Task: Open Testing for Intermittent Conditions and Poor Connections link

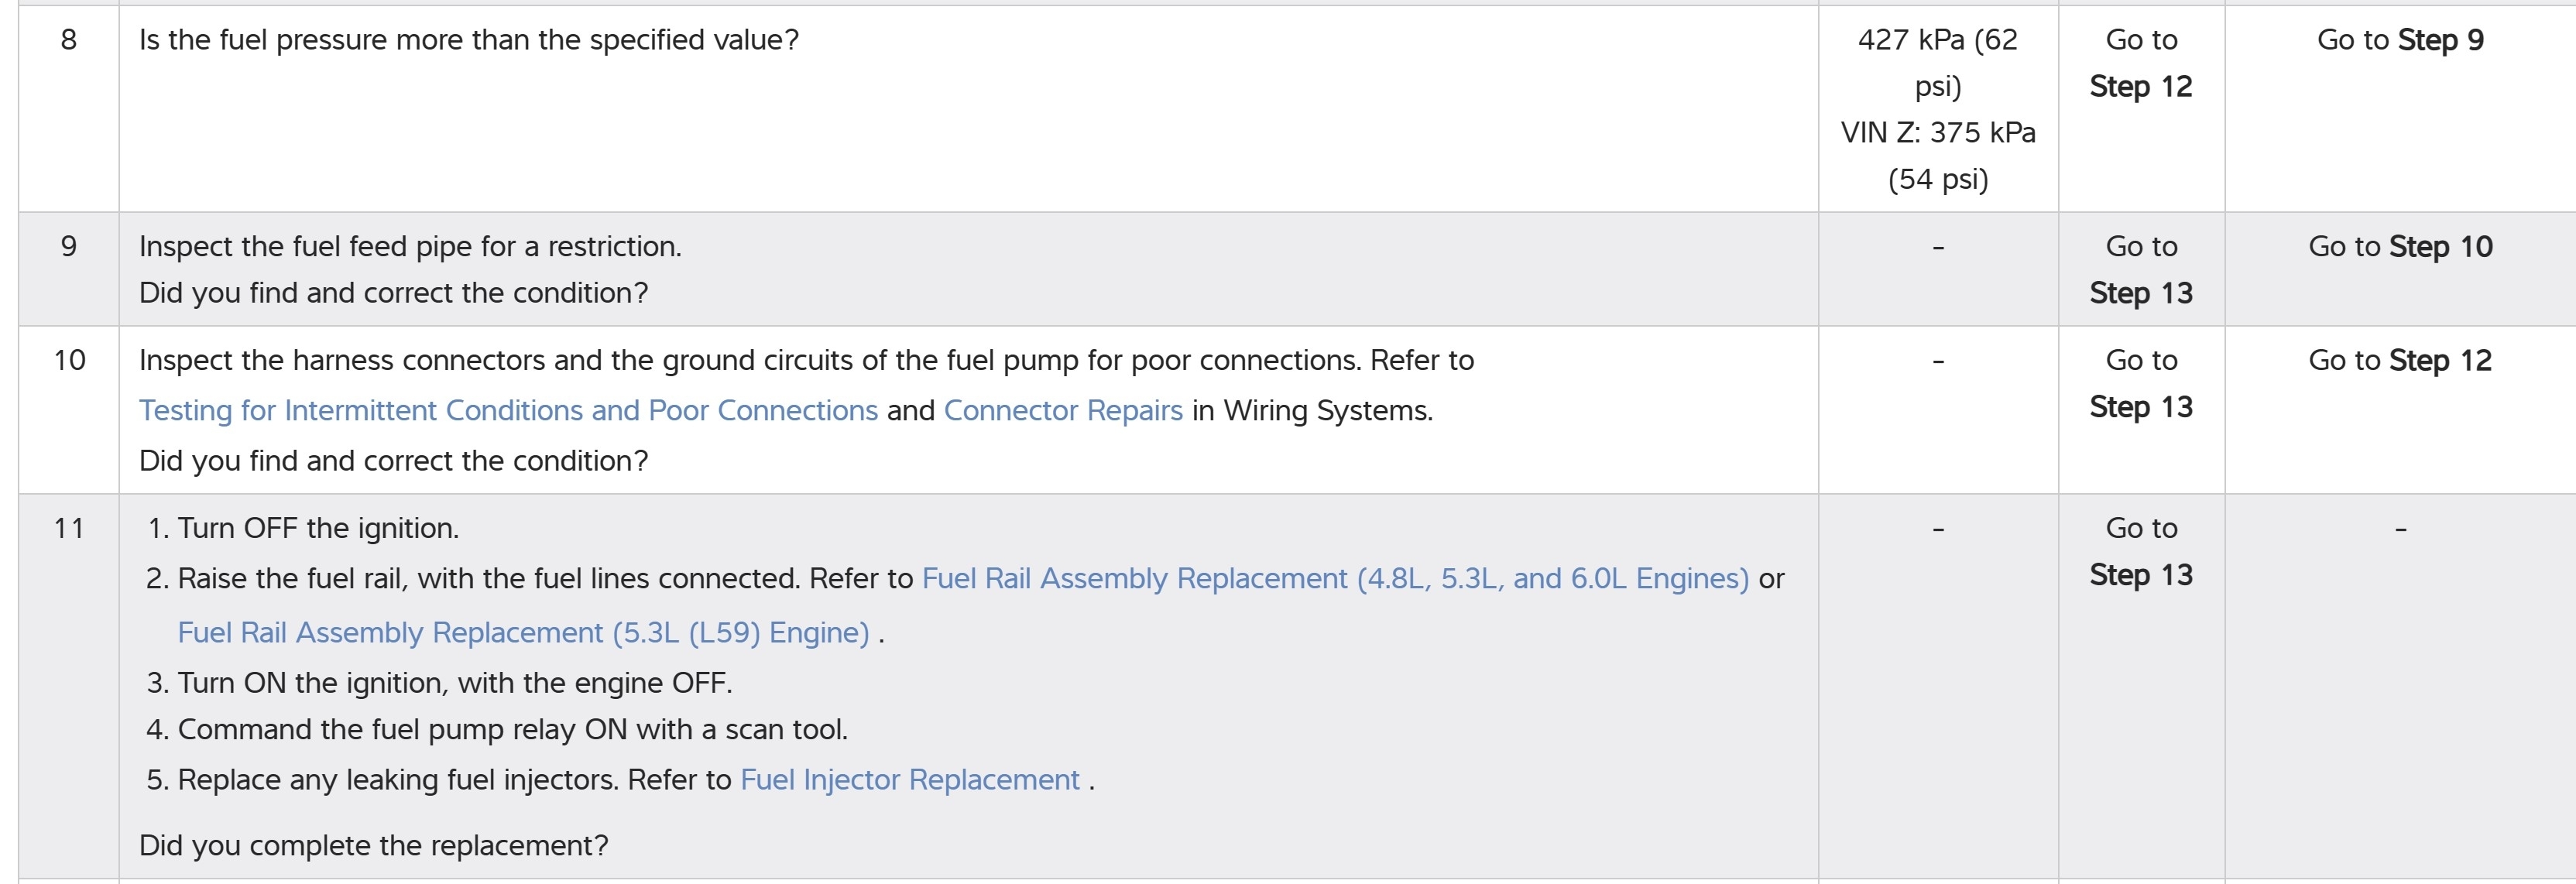Action: (x=508, y=411)
